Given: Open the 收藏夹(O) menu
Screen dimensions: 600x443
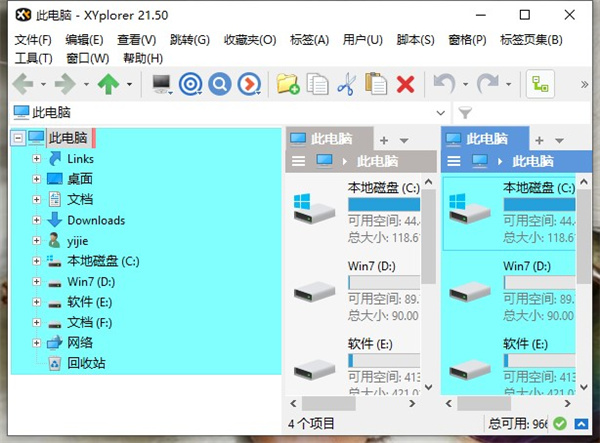Looking at the screenshot, I should point(249,40).
